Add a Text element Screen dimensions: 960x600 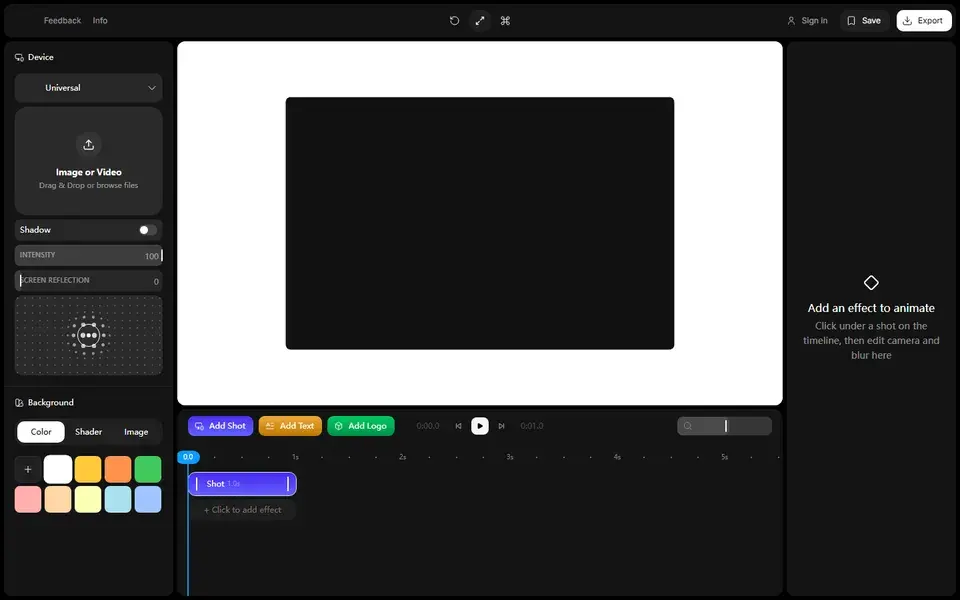point(290,426)
